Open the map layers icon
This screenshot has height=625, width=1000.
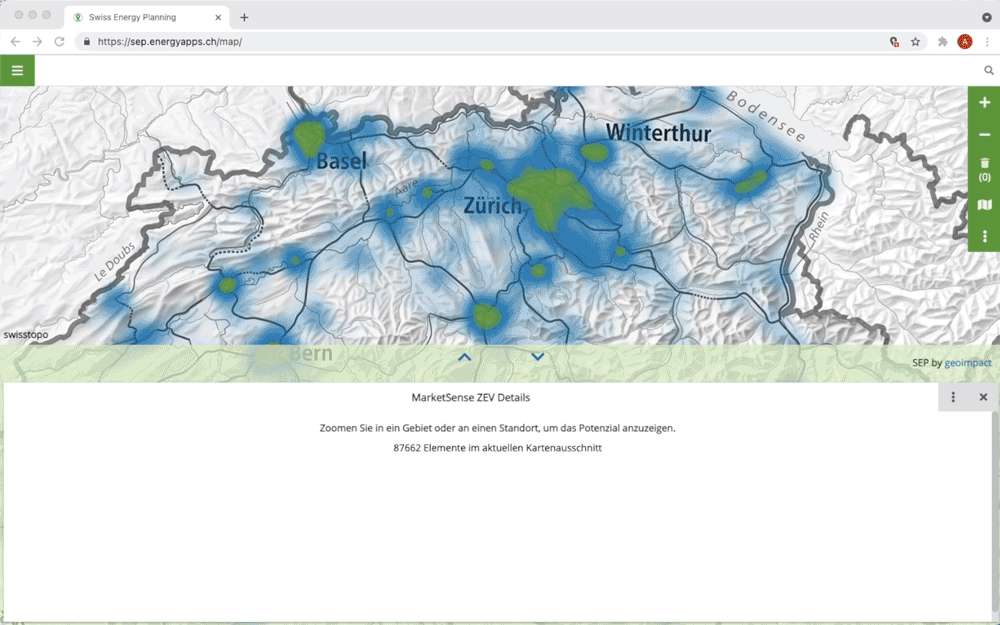984,205
